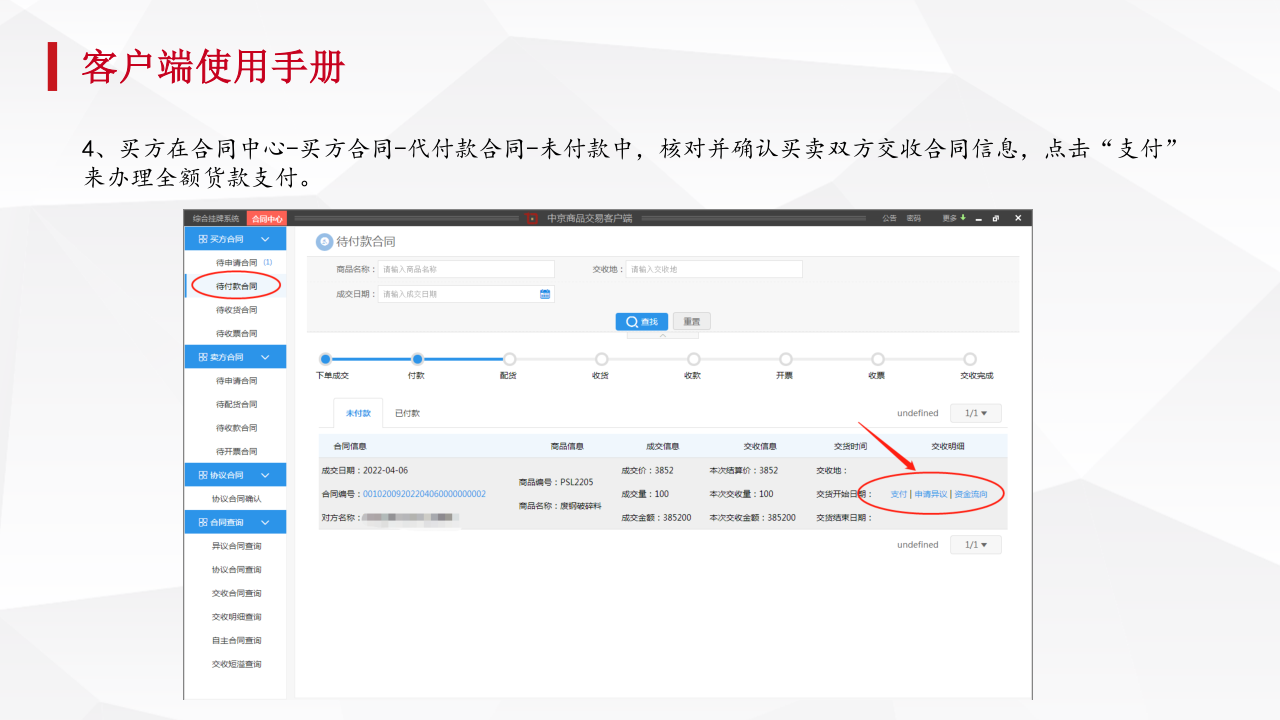Image resolution: width=1280 pixels, height=720 pixels.
Task: Click the 收票 progress step node
Action: pos(877,359)
